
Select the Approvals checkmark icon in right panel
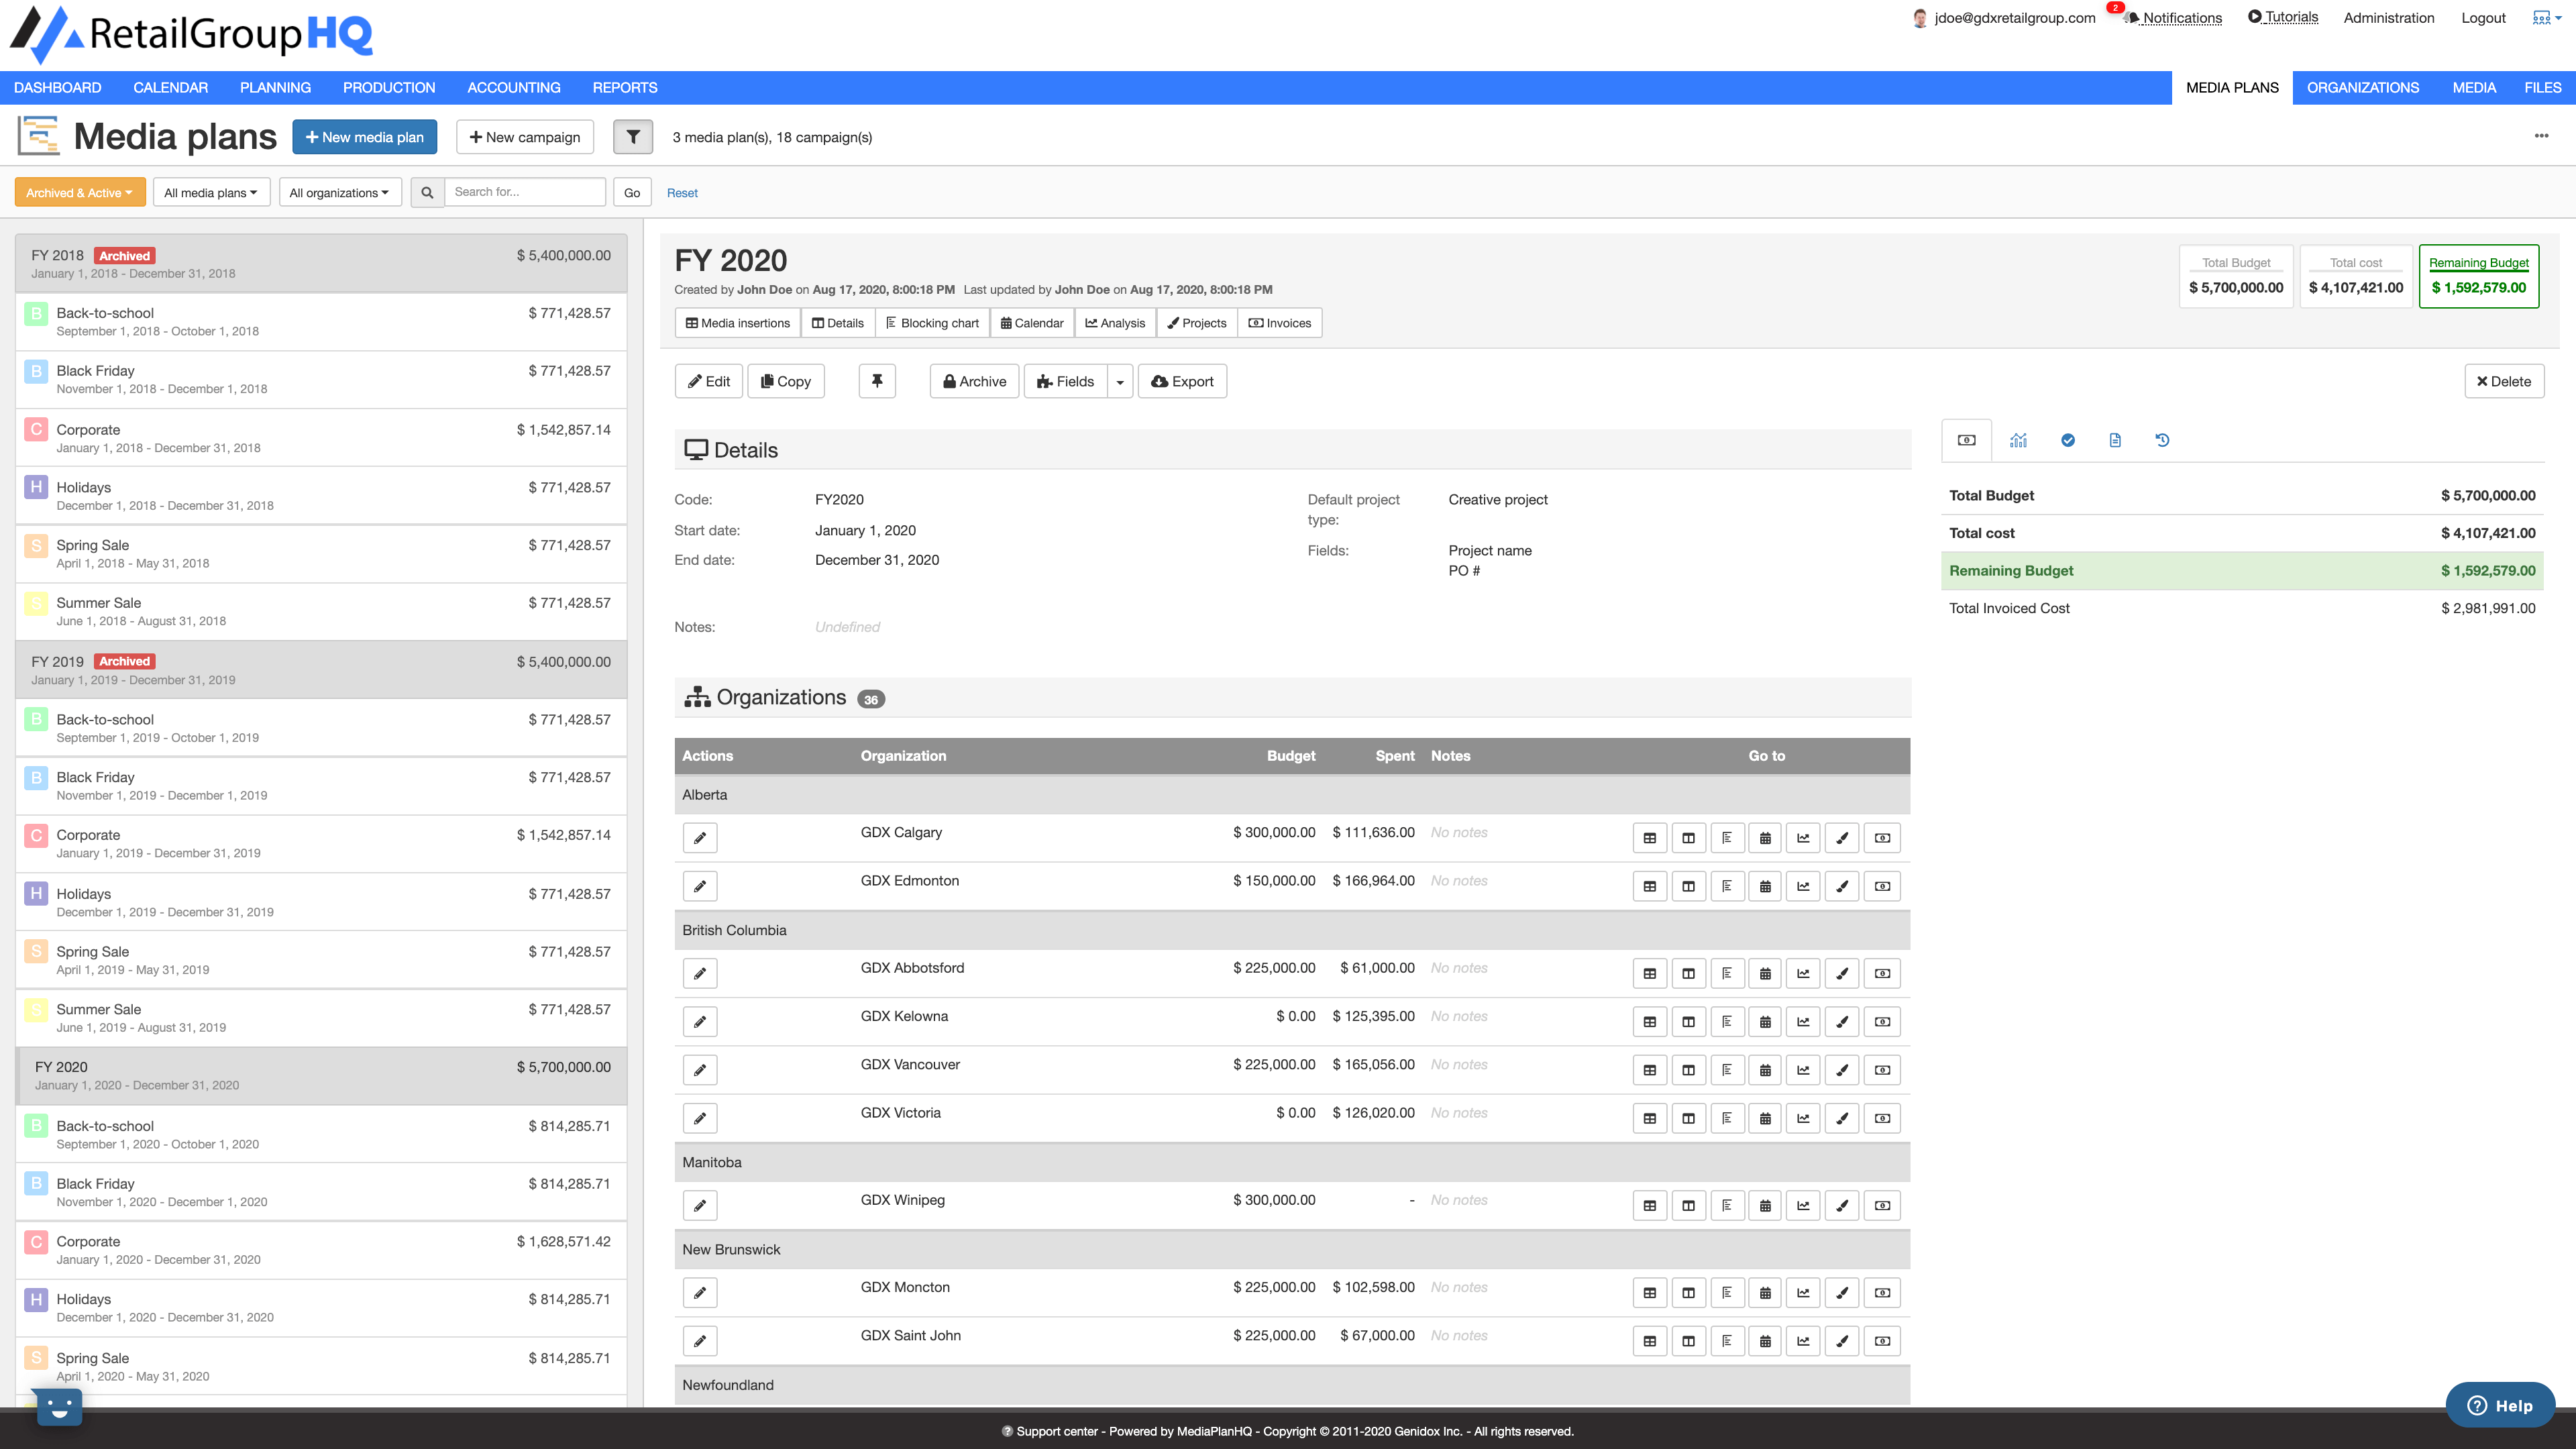2067,440
